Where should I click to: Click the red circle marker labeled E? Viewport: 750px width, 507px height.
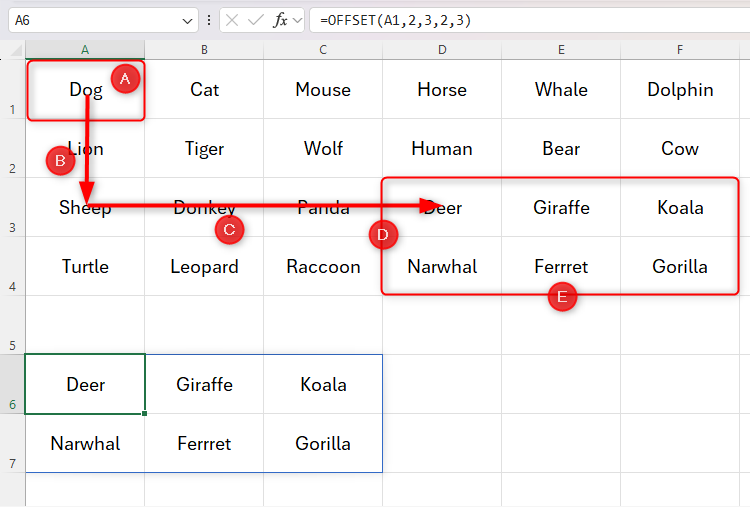tap(562, 296)
